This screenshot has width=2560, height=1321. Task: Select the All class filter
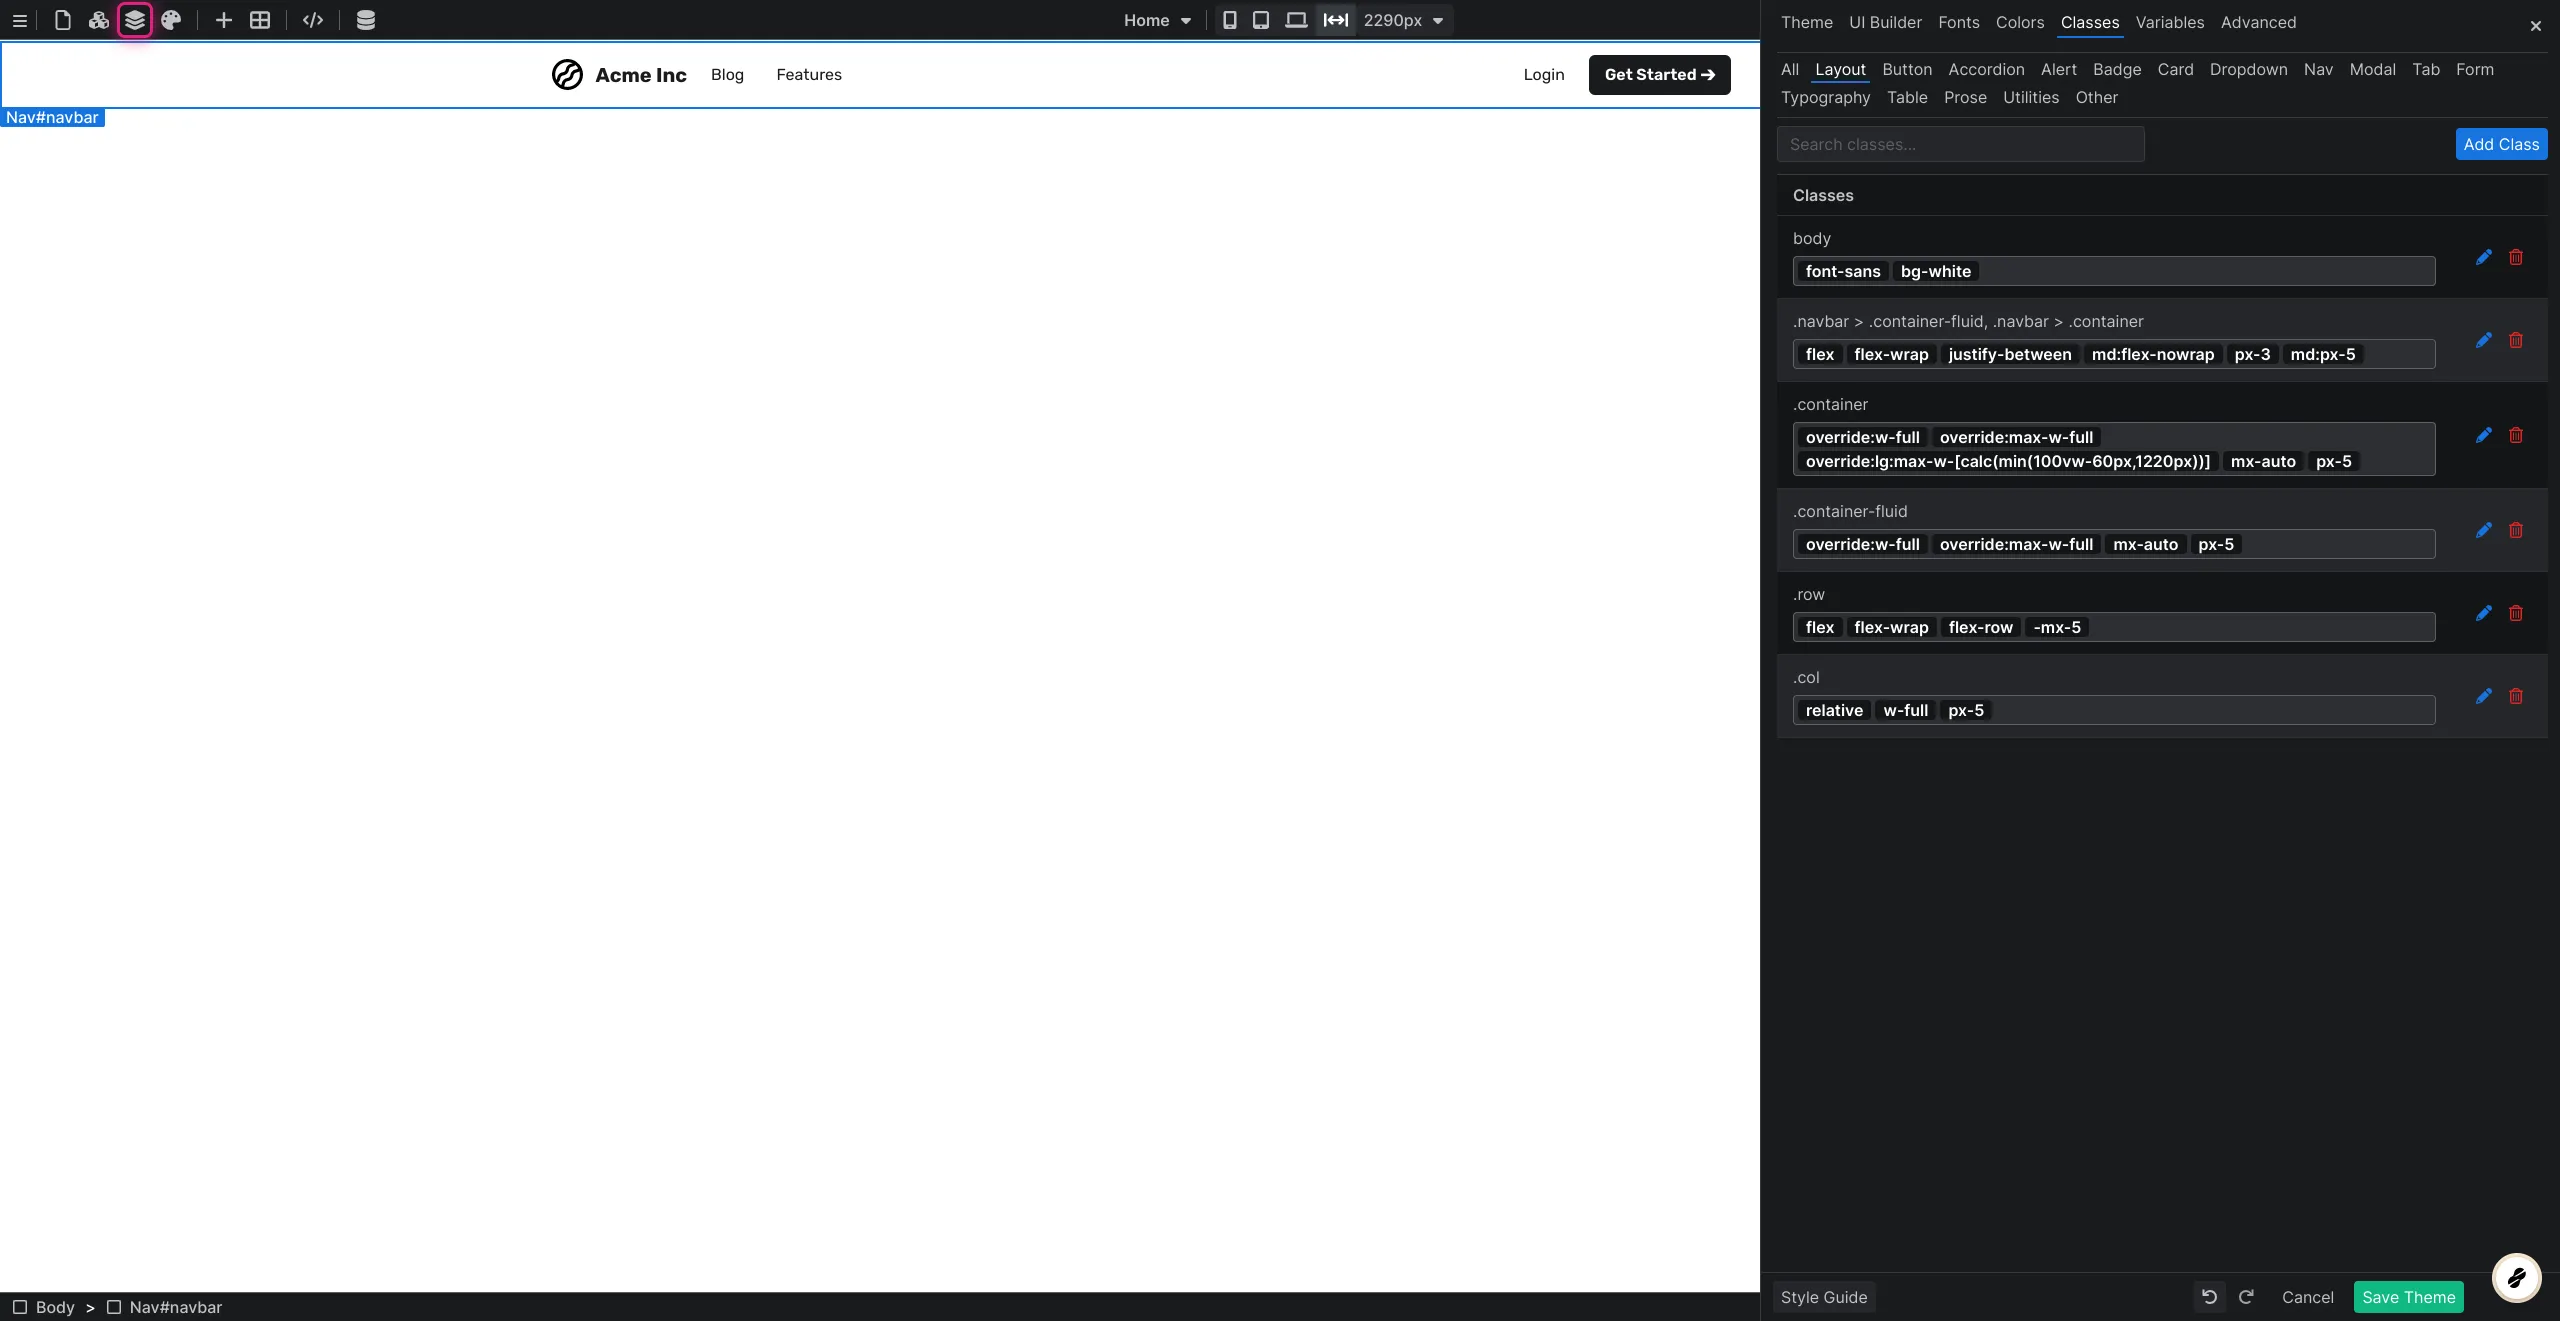click(1790, 69)
